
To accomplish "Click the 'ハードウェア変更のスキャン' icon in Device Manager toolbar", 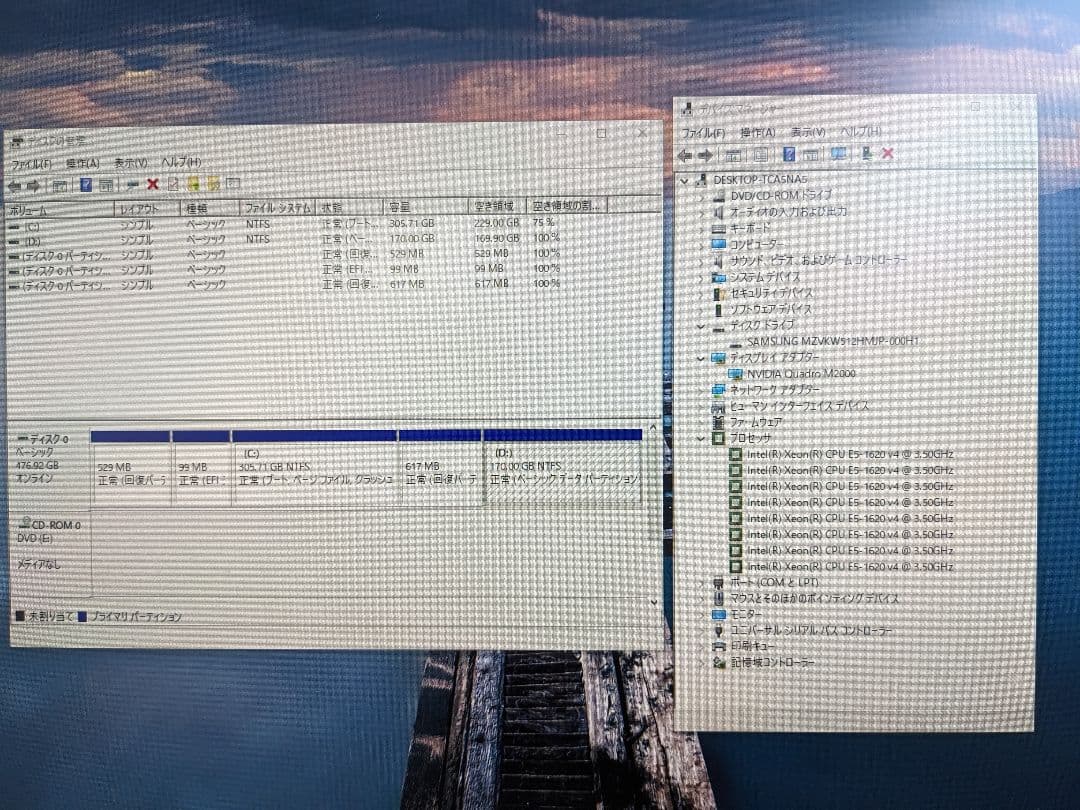I will 839,154.
